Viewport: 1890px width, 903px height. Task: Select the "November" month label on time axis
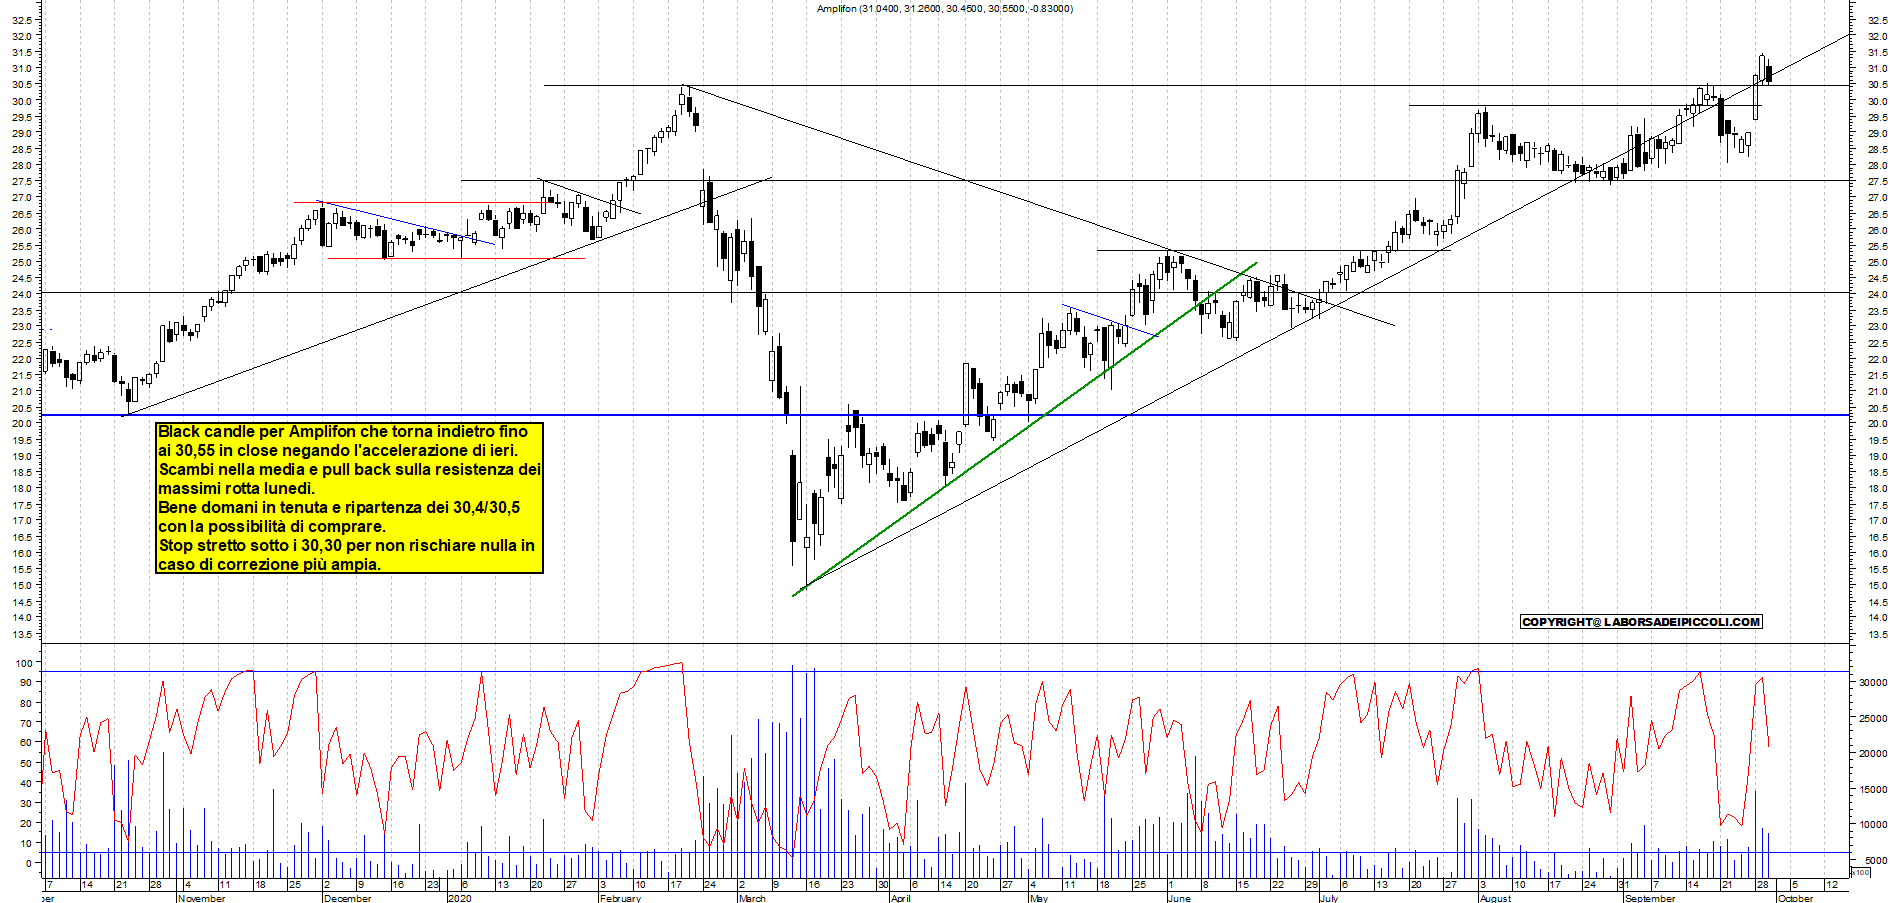tap(201, 898)
